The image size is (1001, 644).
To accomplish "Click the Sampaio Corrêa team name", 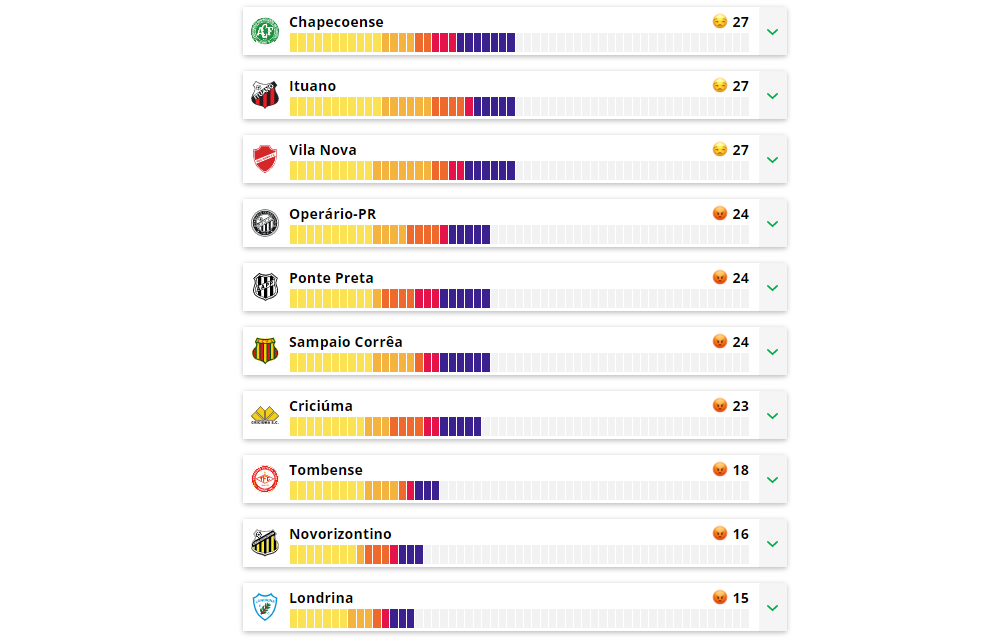I will pos(345,342).
